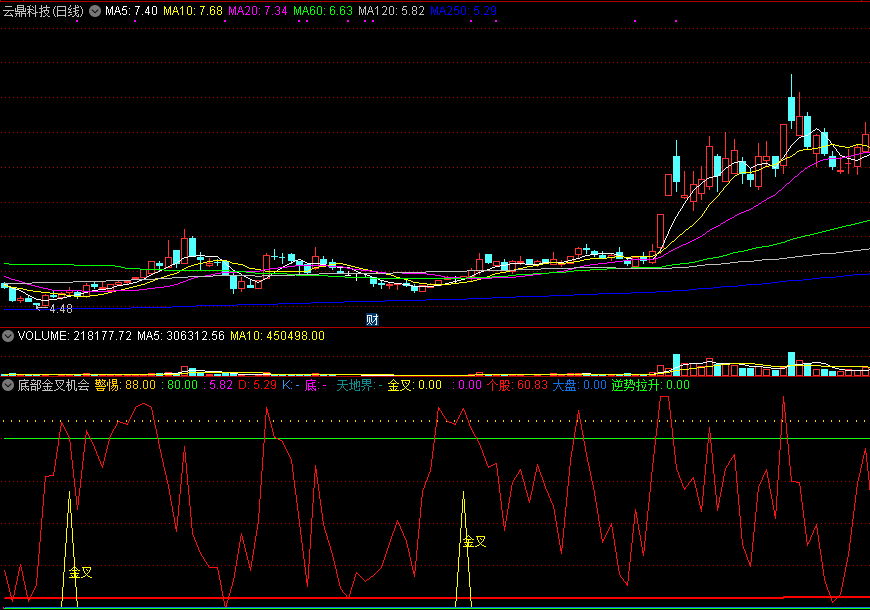Click the 个股: 60.83 value

(x=517, y=385)
